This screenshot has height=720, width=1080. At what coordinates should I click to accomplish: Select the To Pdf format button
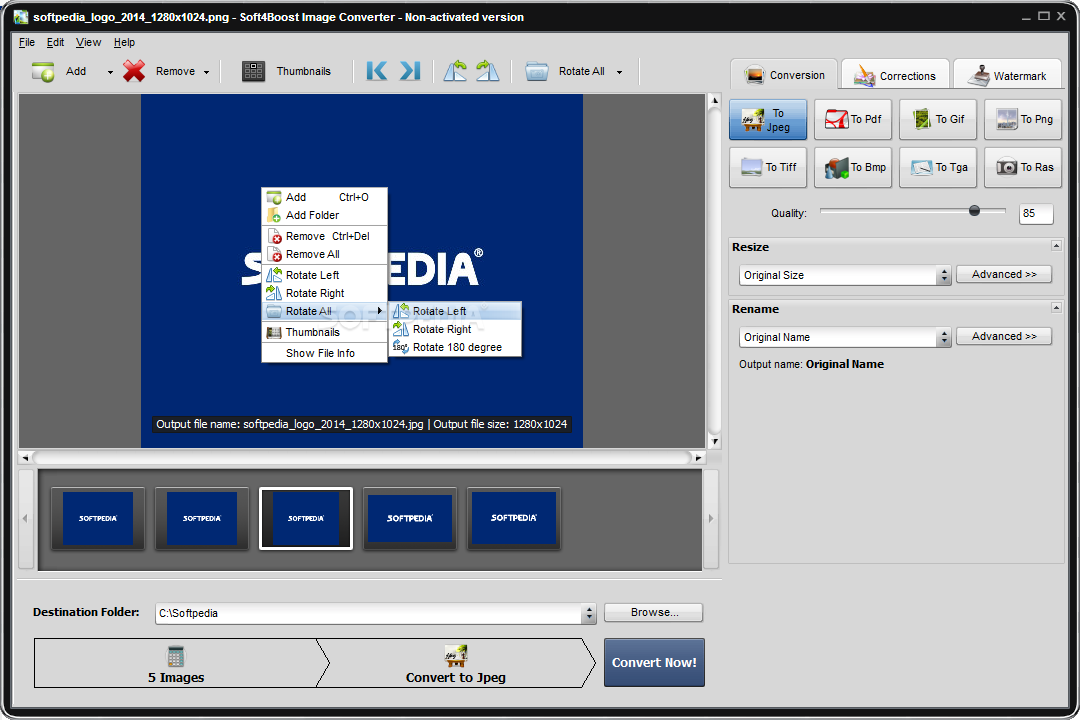(853, 119)
